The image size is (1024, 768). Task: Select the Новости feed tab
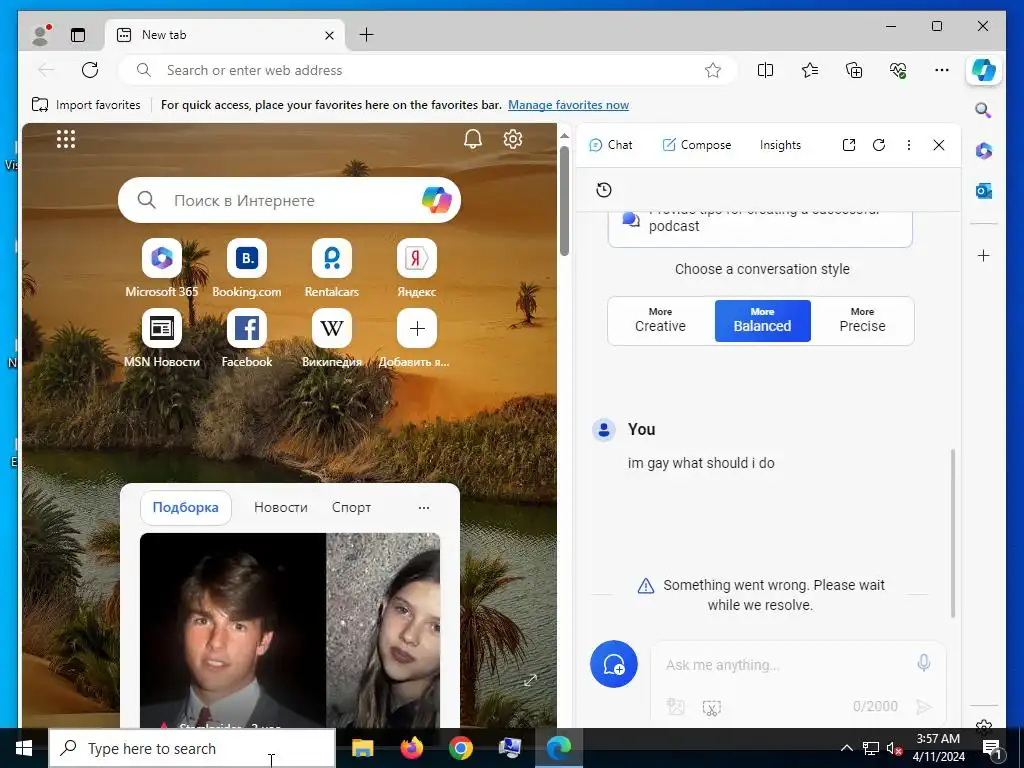[281, 507]
